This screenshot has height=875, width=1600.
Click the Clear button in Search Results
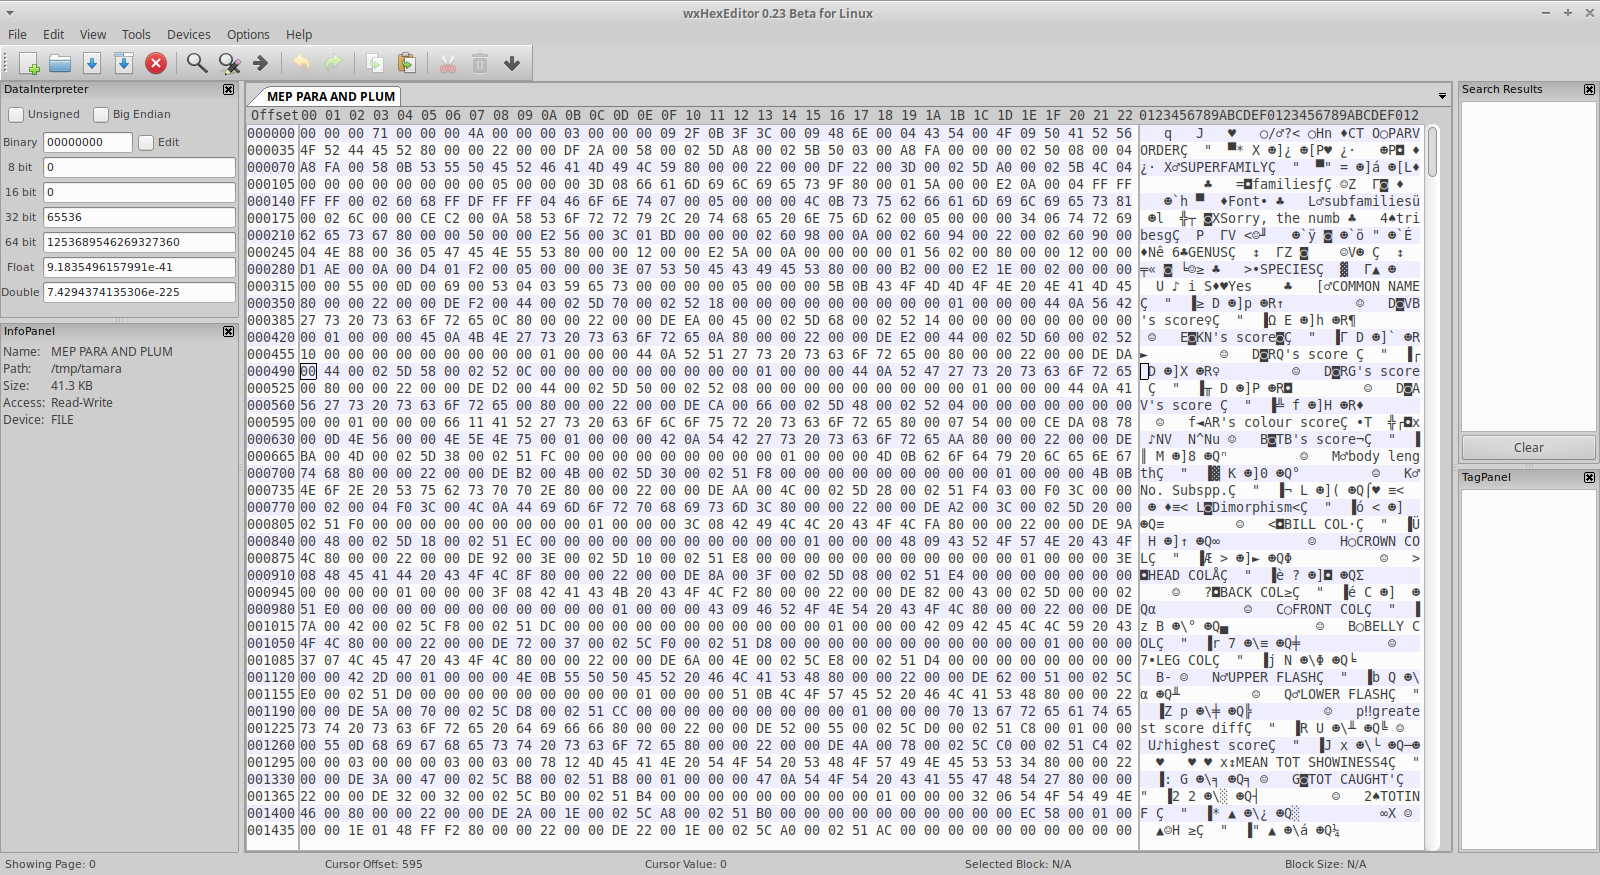pos(1528,447)
